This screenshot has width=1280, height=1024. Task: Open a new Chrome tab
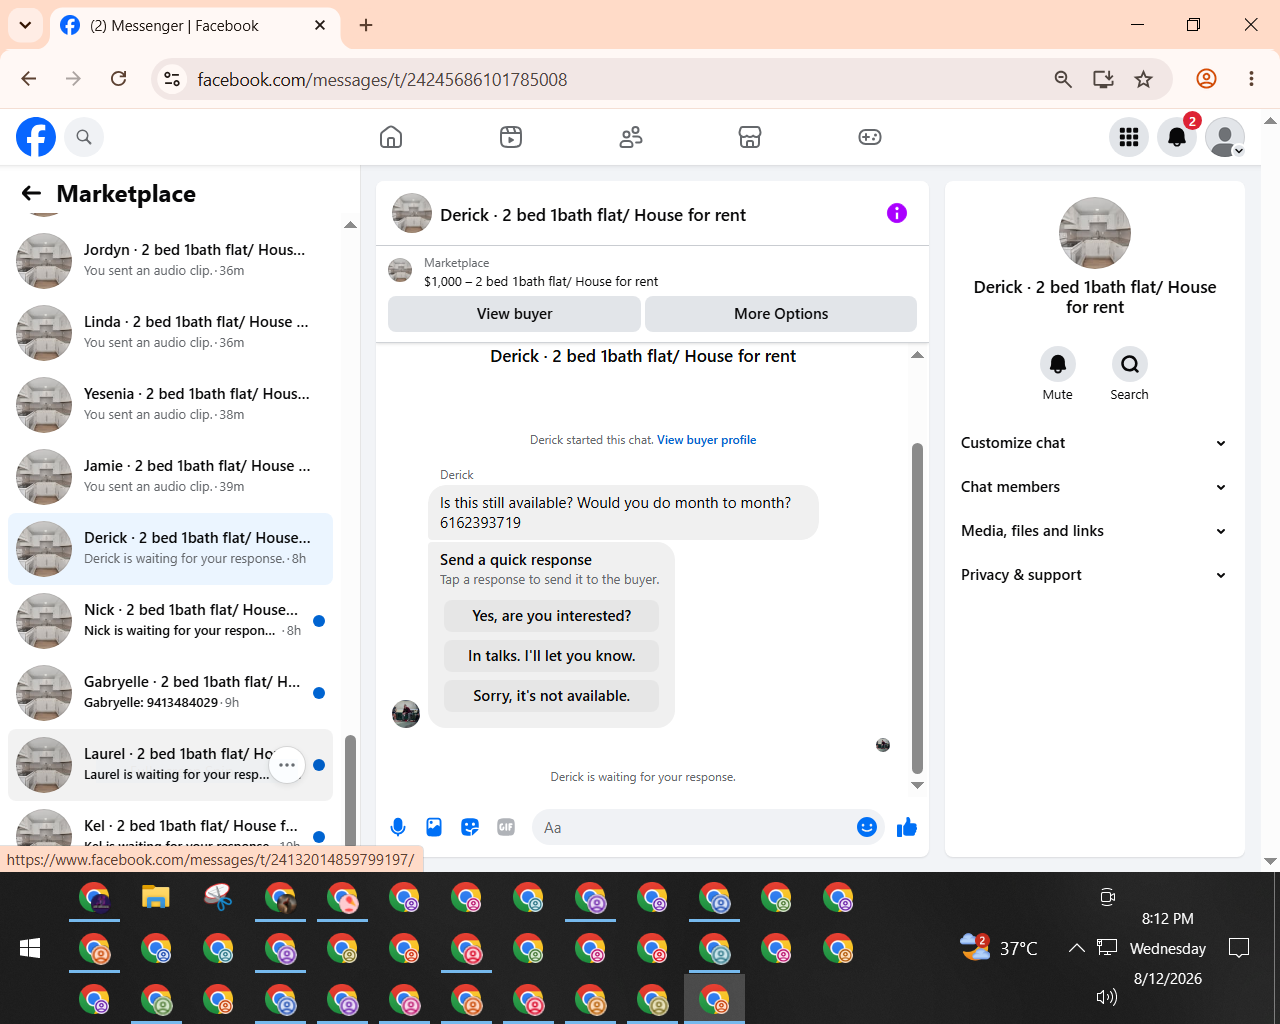366,25
